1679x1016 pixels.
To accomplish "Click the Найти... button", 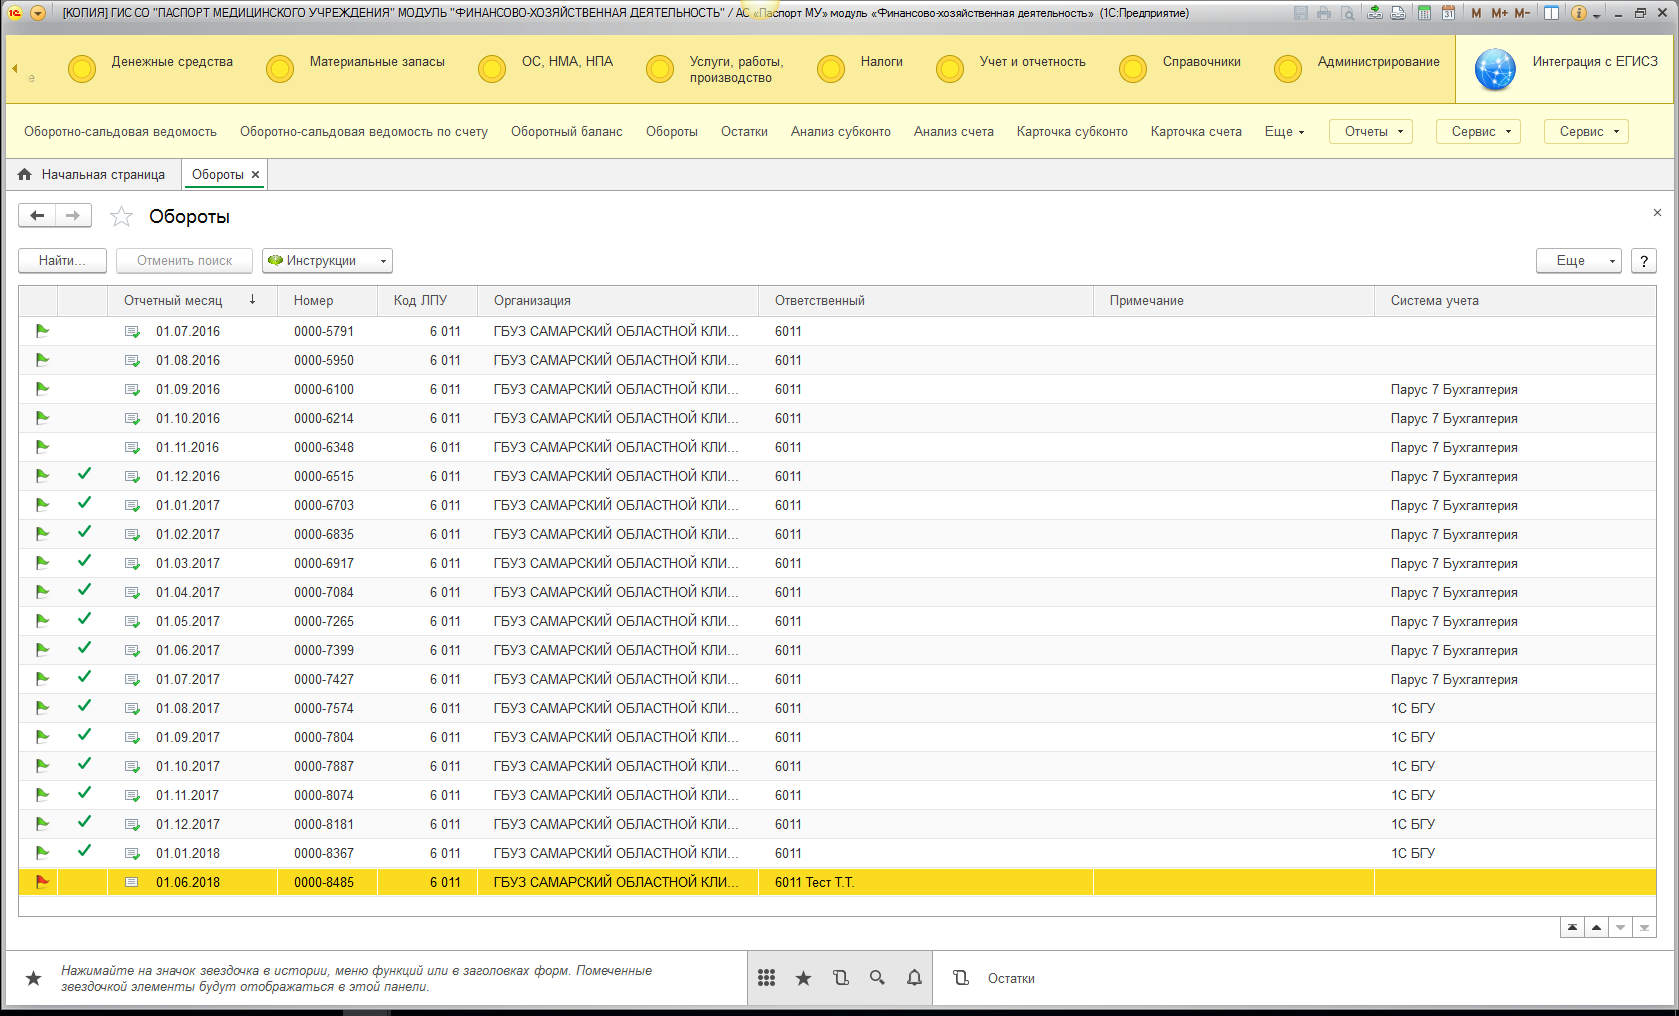I will 61,261.
